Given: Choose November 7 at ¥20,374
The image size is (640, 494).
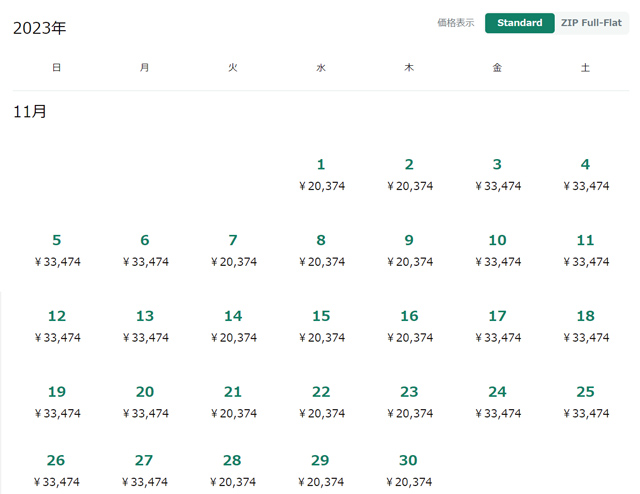Looking at the screenshot, I should (x=233, y=250).
